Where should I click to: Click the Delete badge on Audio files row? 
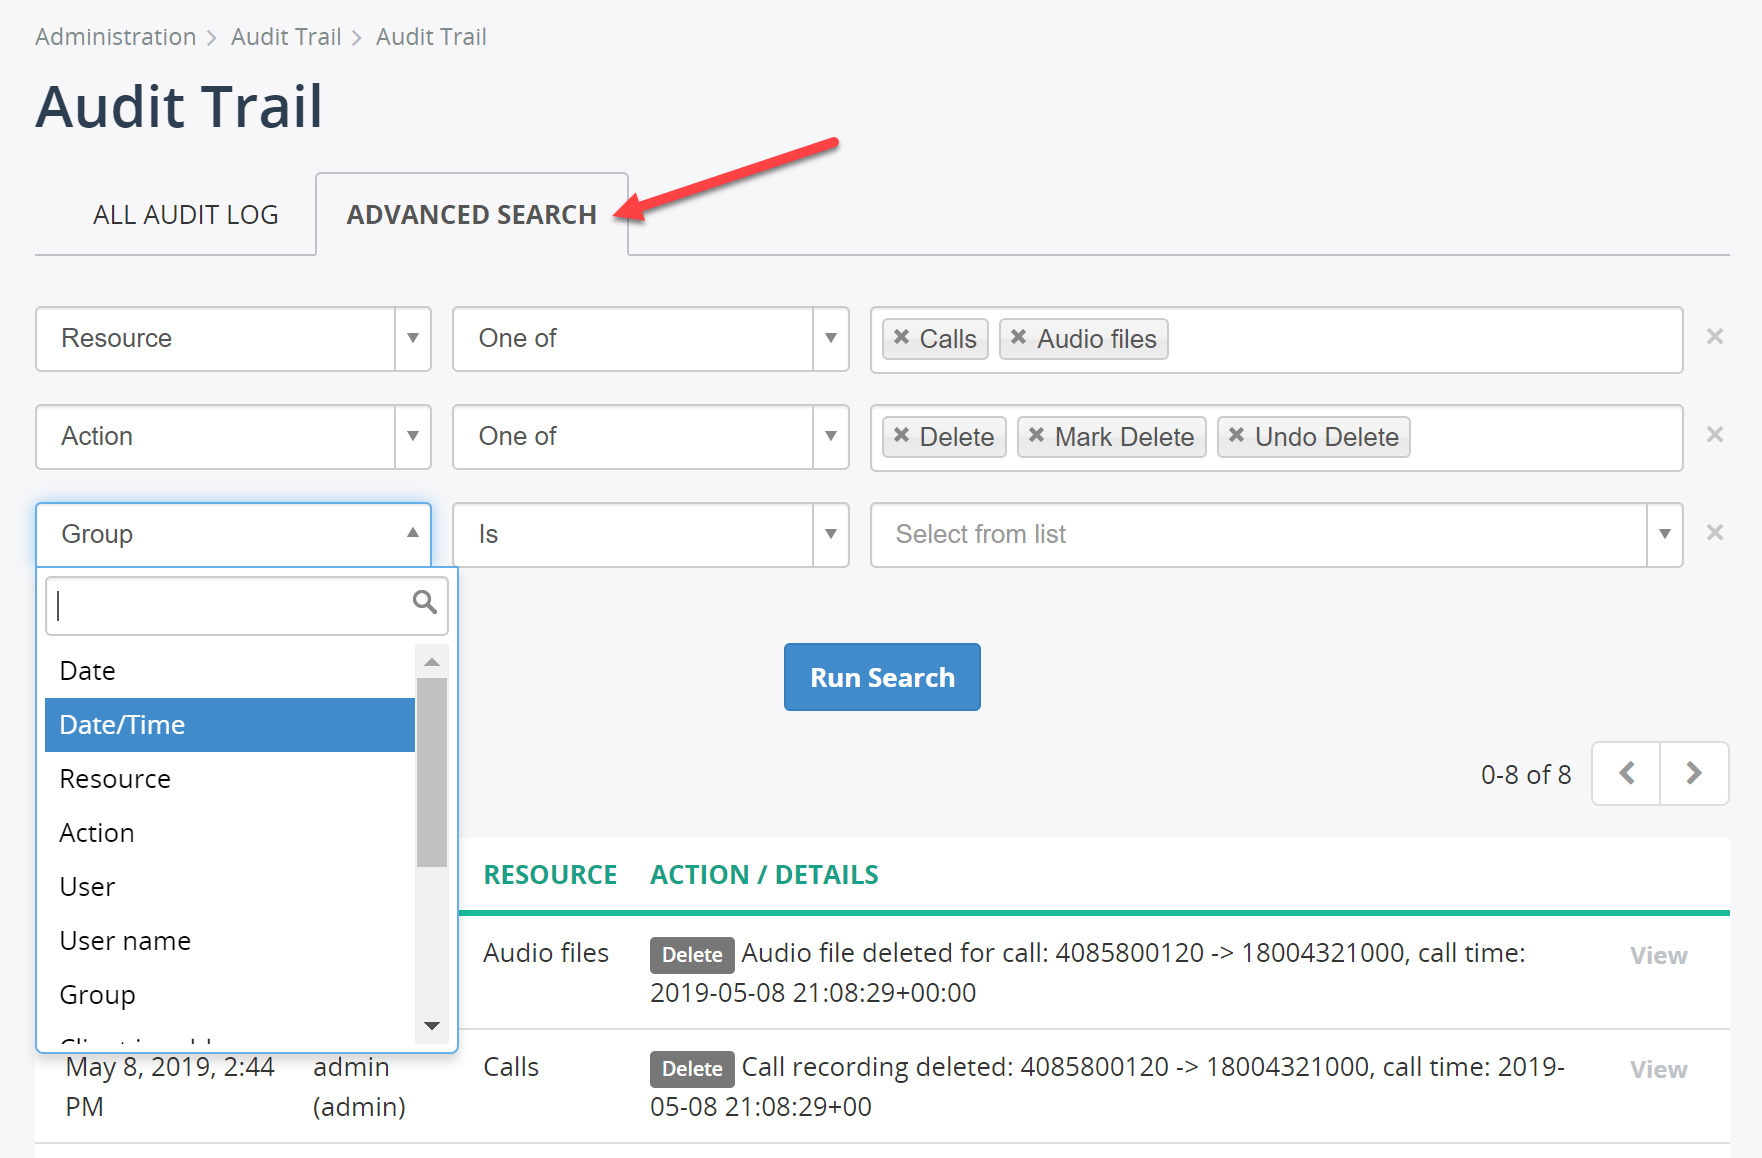tap(692, 955)
